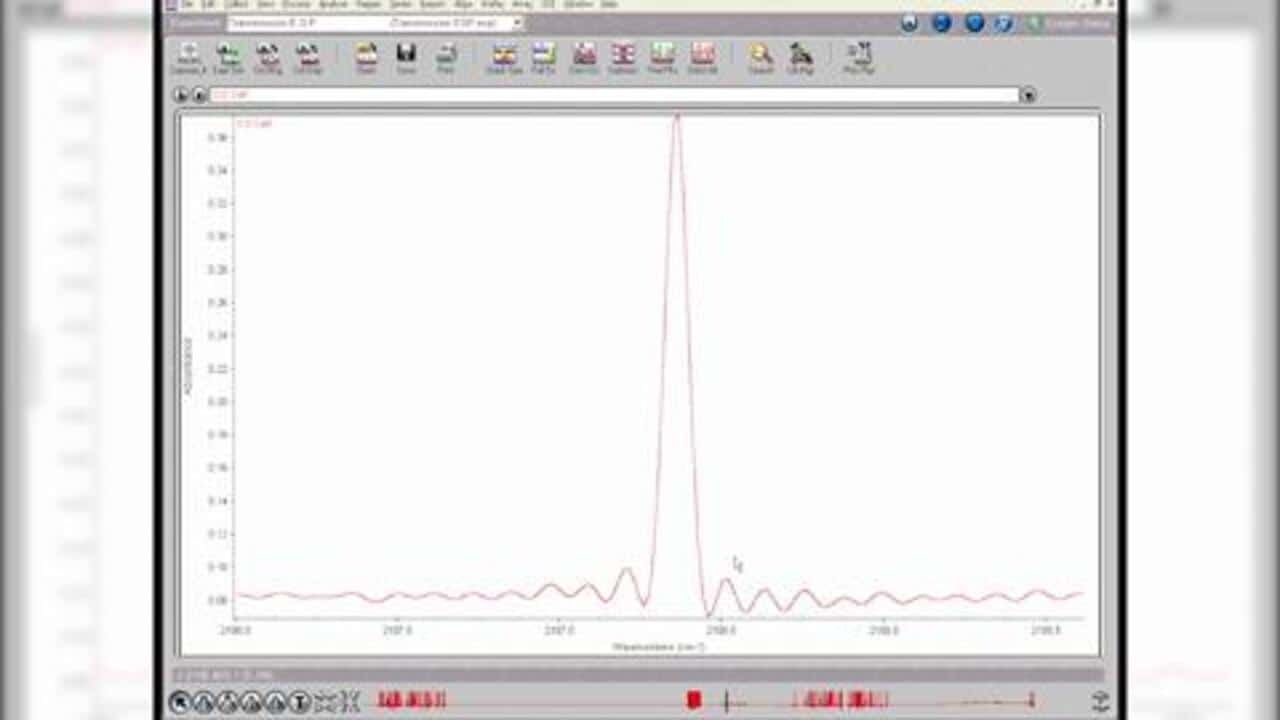Click the Search toolbar icon
Image resolution: width=1280 pixels, height=720 pixels.
(x=761, y=57)
